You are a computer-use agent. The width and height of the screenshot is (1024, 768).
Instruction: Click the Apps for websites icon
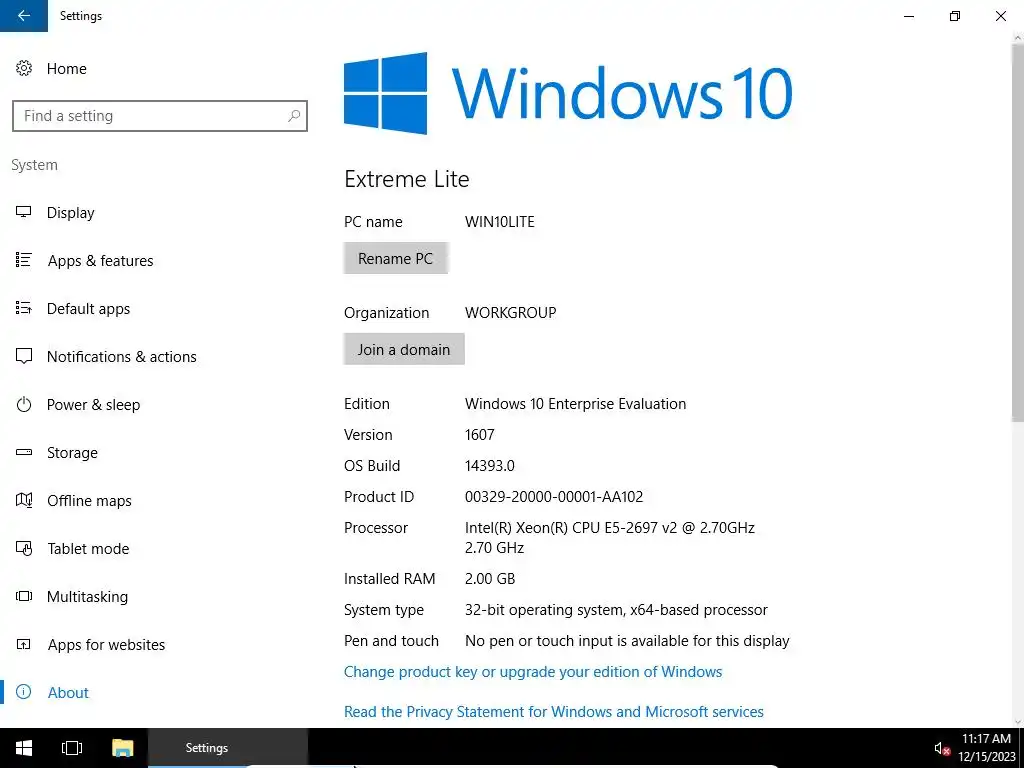coord(24,645)
